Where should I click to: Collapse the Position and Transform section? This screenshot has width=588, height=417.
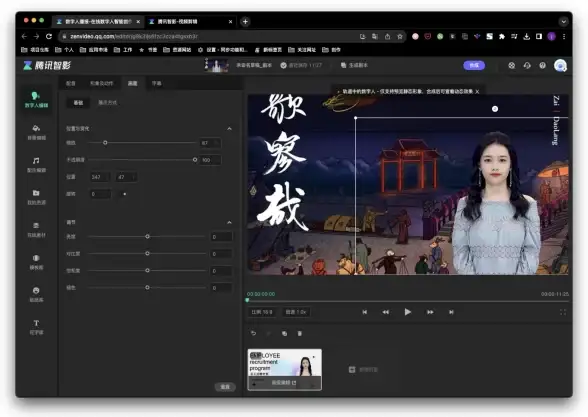click(229, 129)
